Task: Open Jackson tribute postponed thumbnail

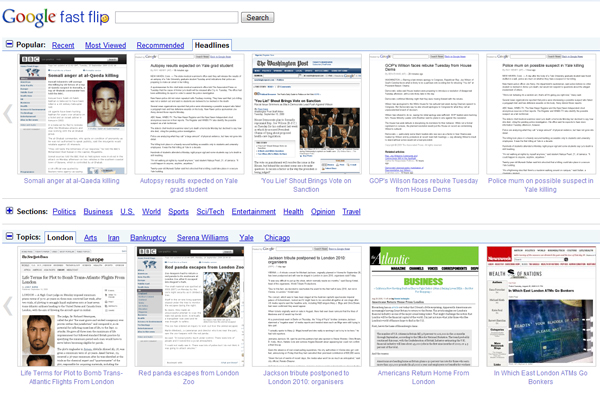Action: [307, 306]
